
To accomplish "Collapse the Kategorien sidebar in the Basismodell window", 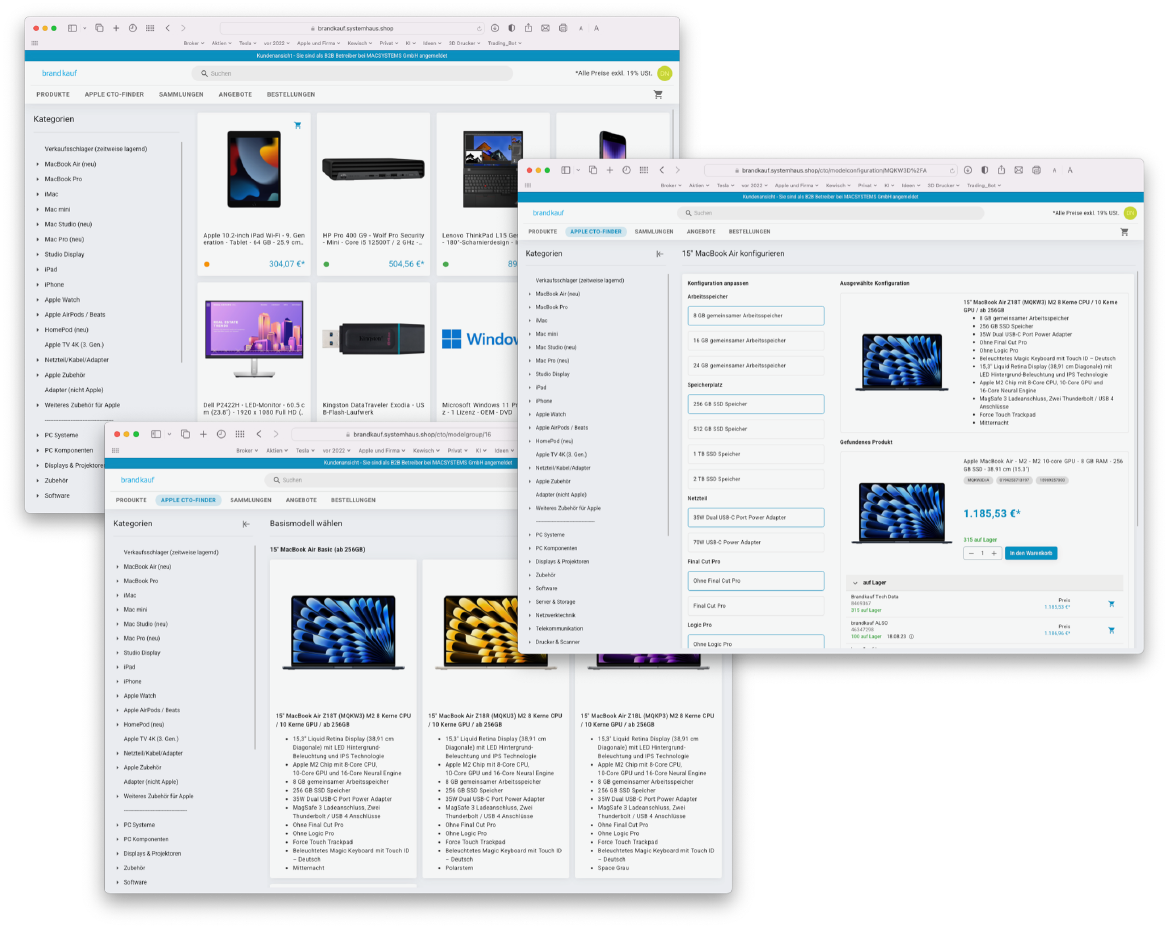I will 246,524.
